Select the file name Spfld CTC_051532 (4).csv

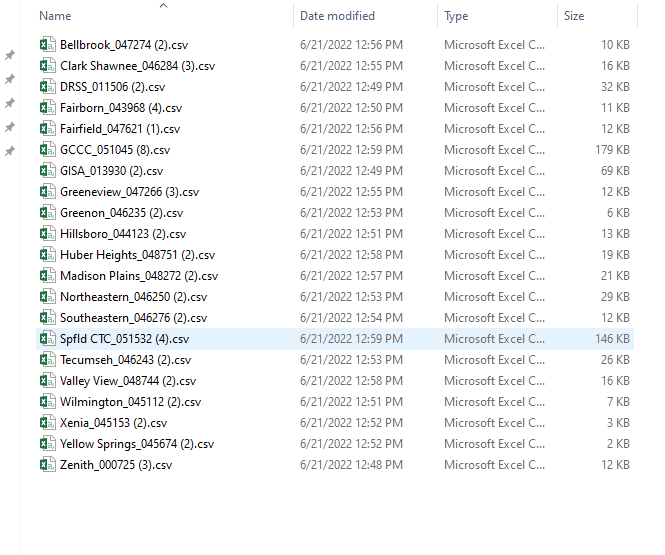[x=124, y=338]
